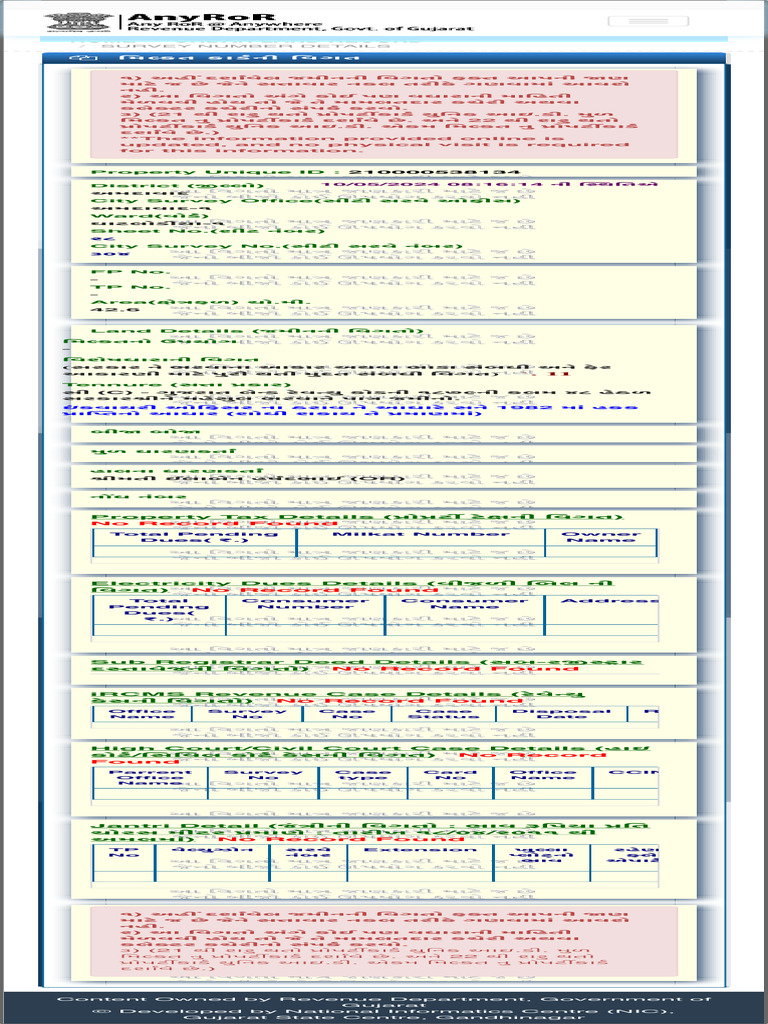
Task: Click the Parrent Office Name column header
Action: point(150,777)
